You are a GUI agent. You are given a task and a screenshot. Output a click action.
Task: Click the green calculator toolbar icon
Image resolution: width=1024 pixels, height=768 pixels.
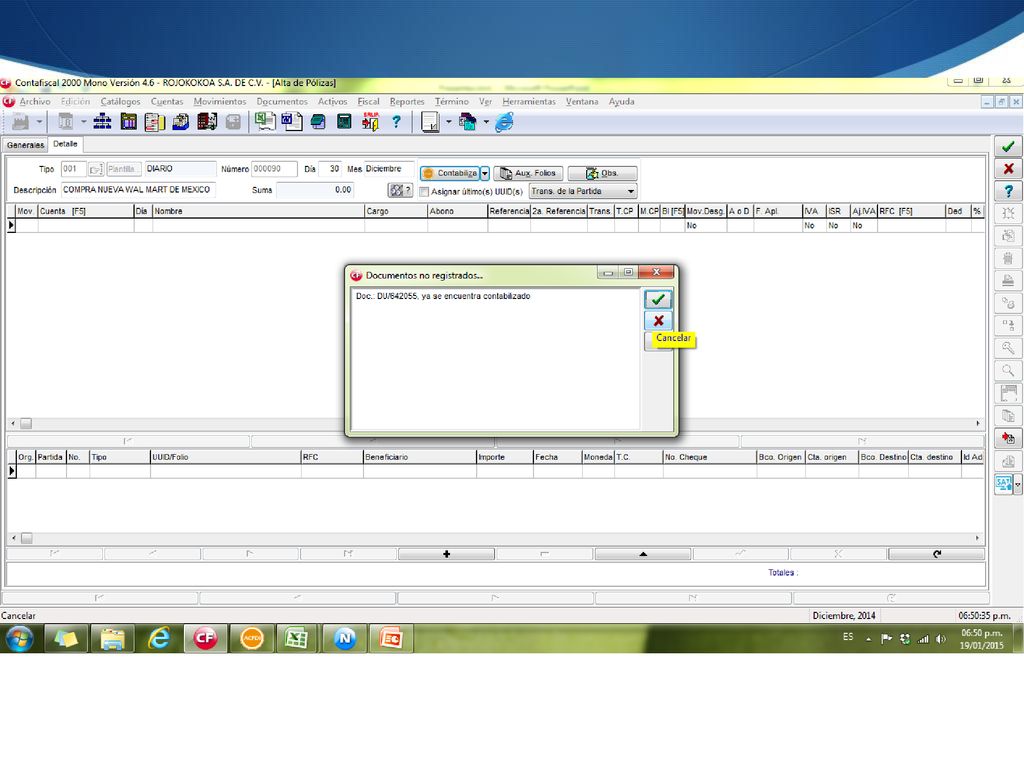pyautogui.click(x=344, y=121)
